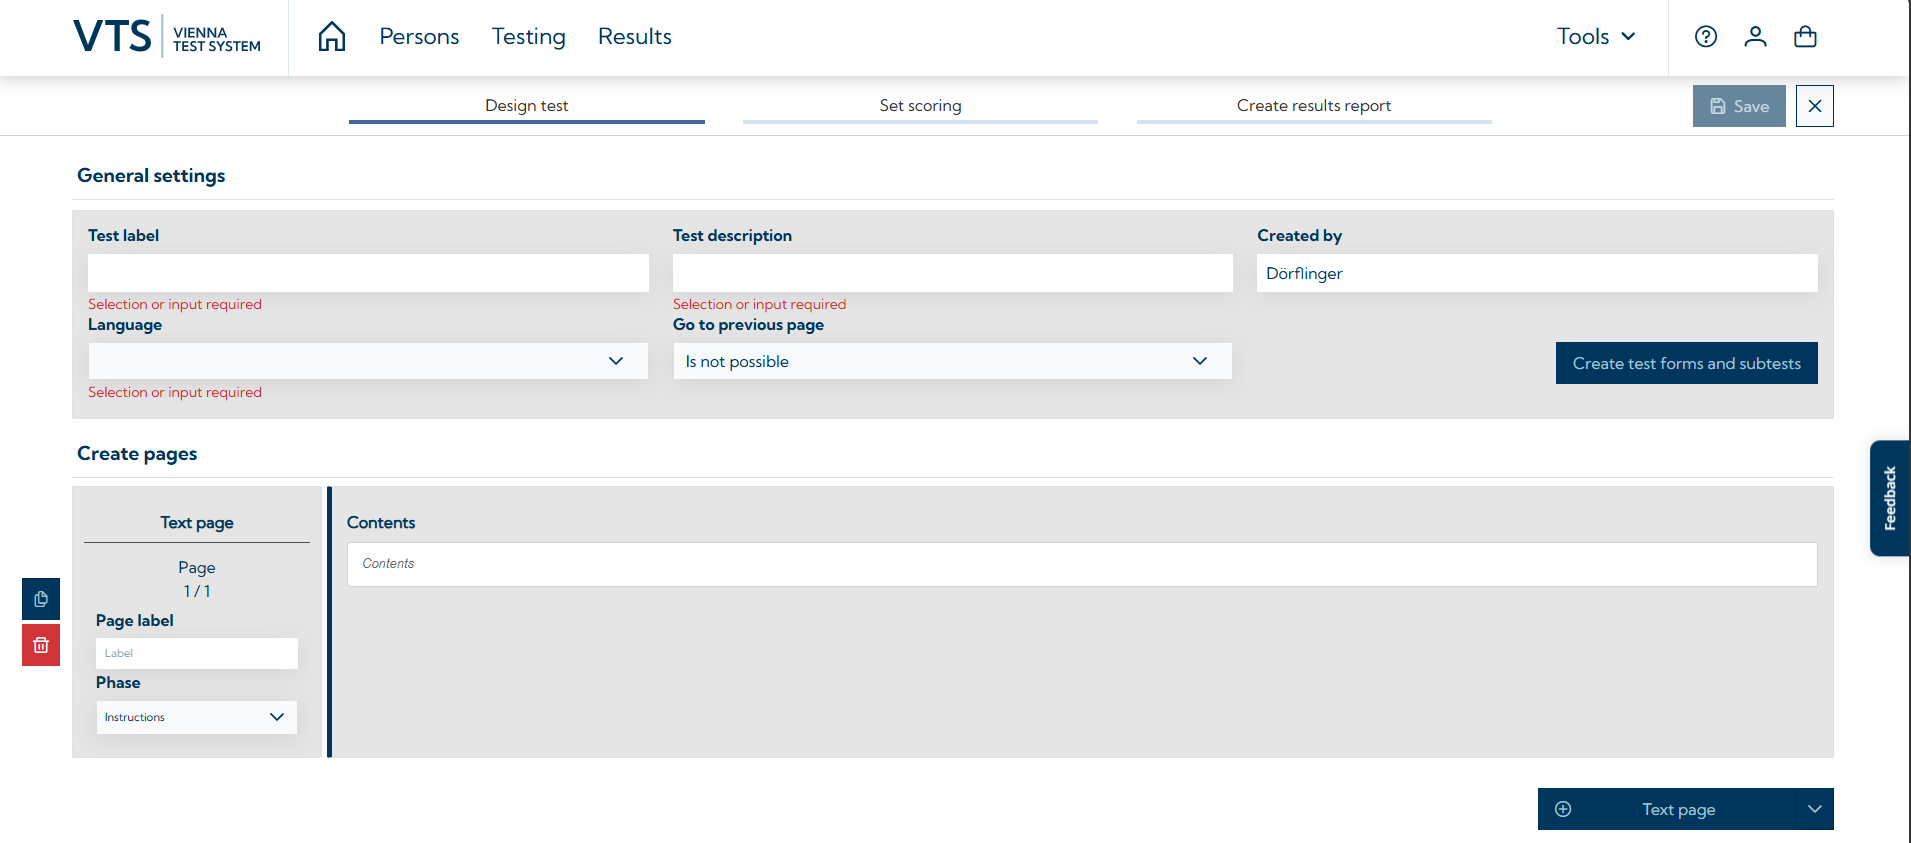1911x843 pixels.
Task: Click the VTS Vienna Test System logo
Action: click(167, 37)
